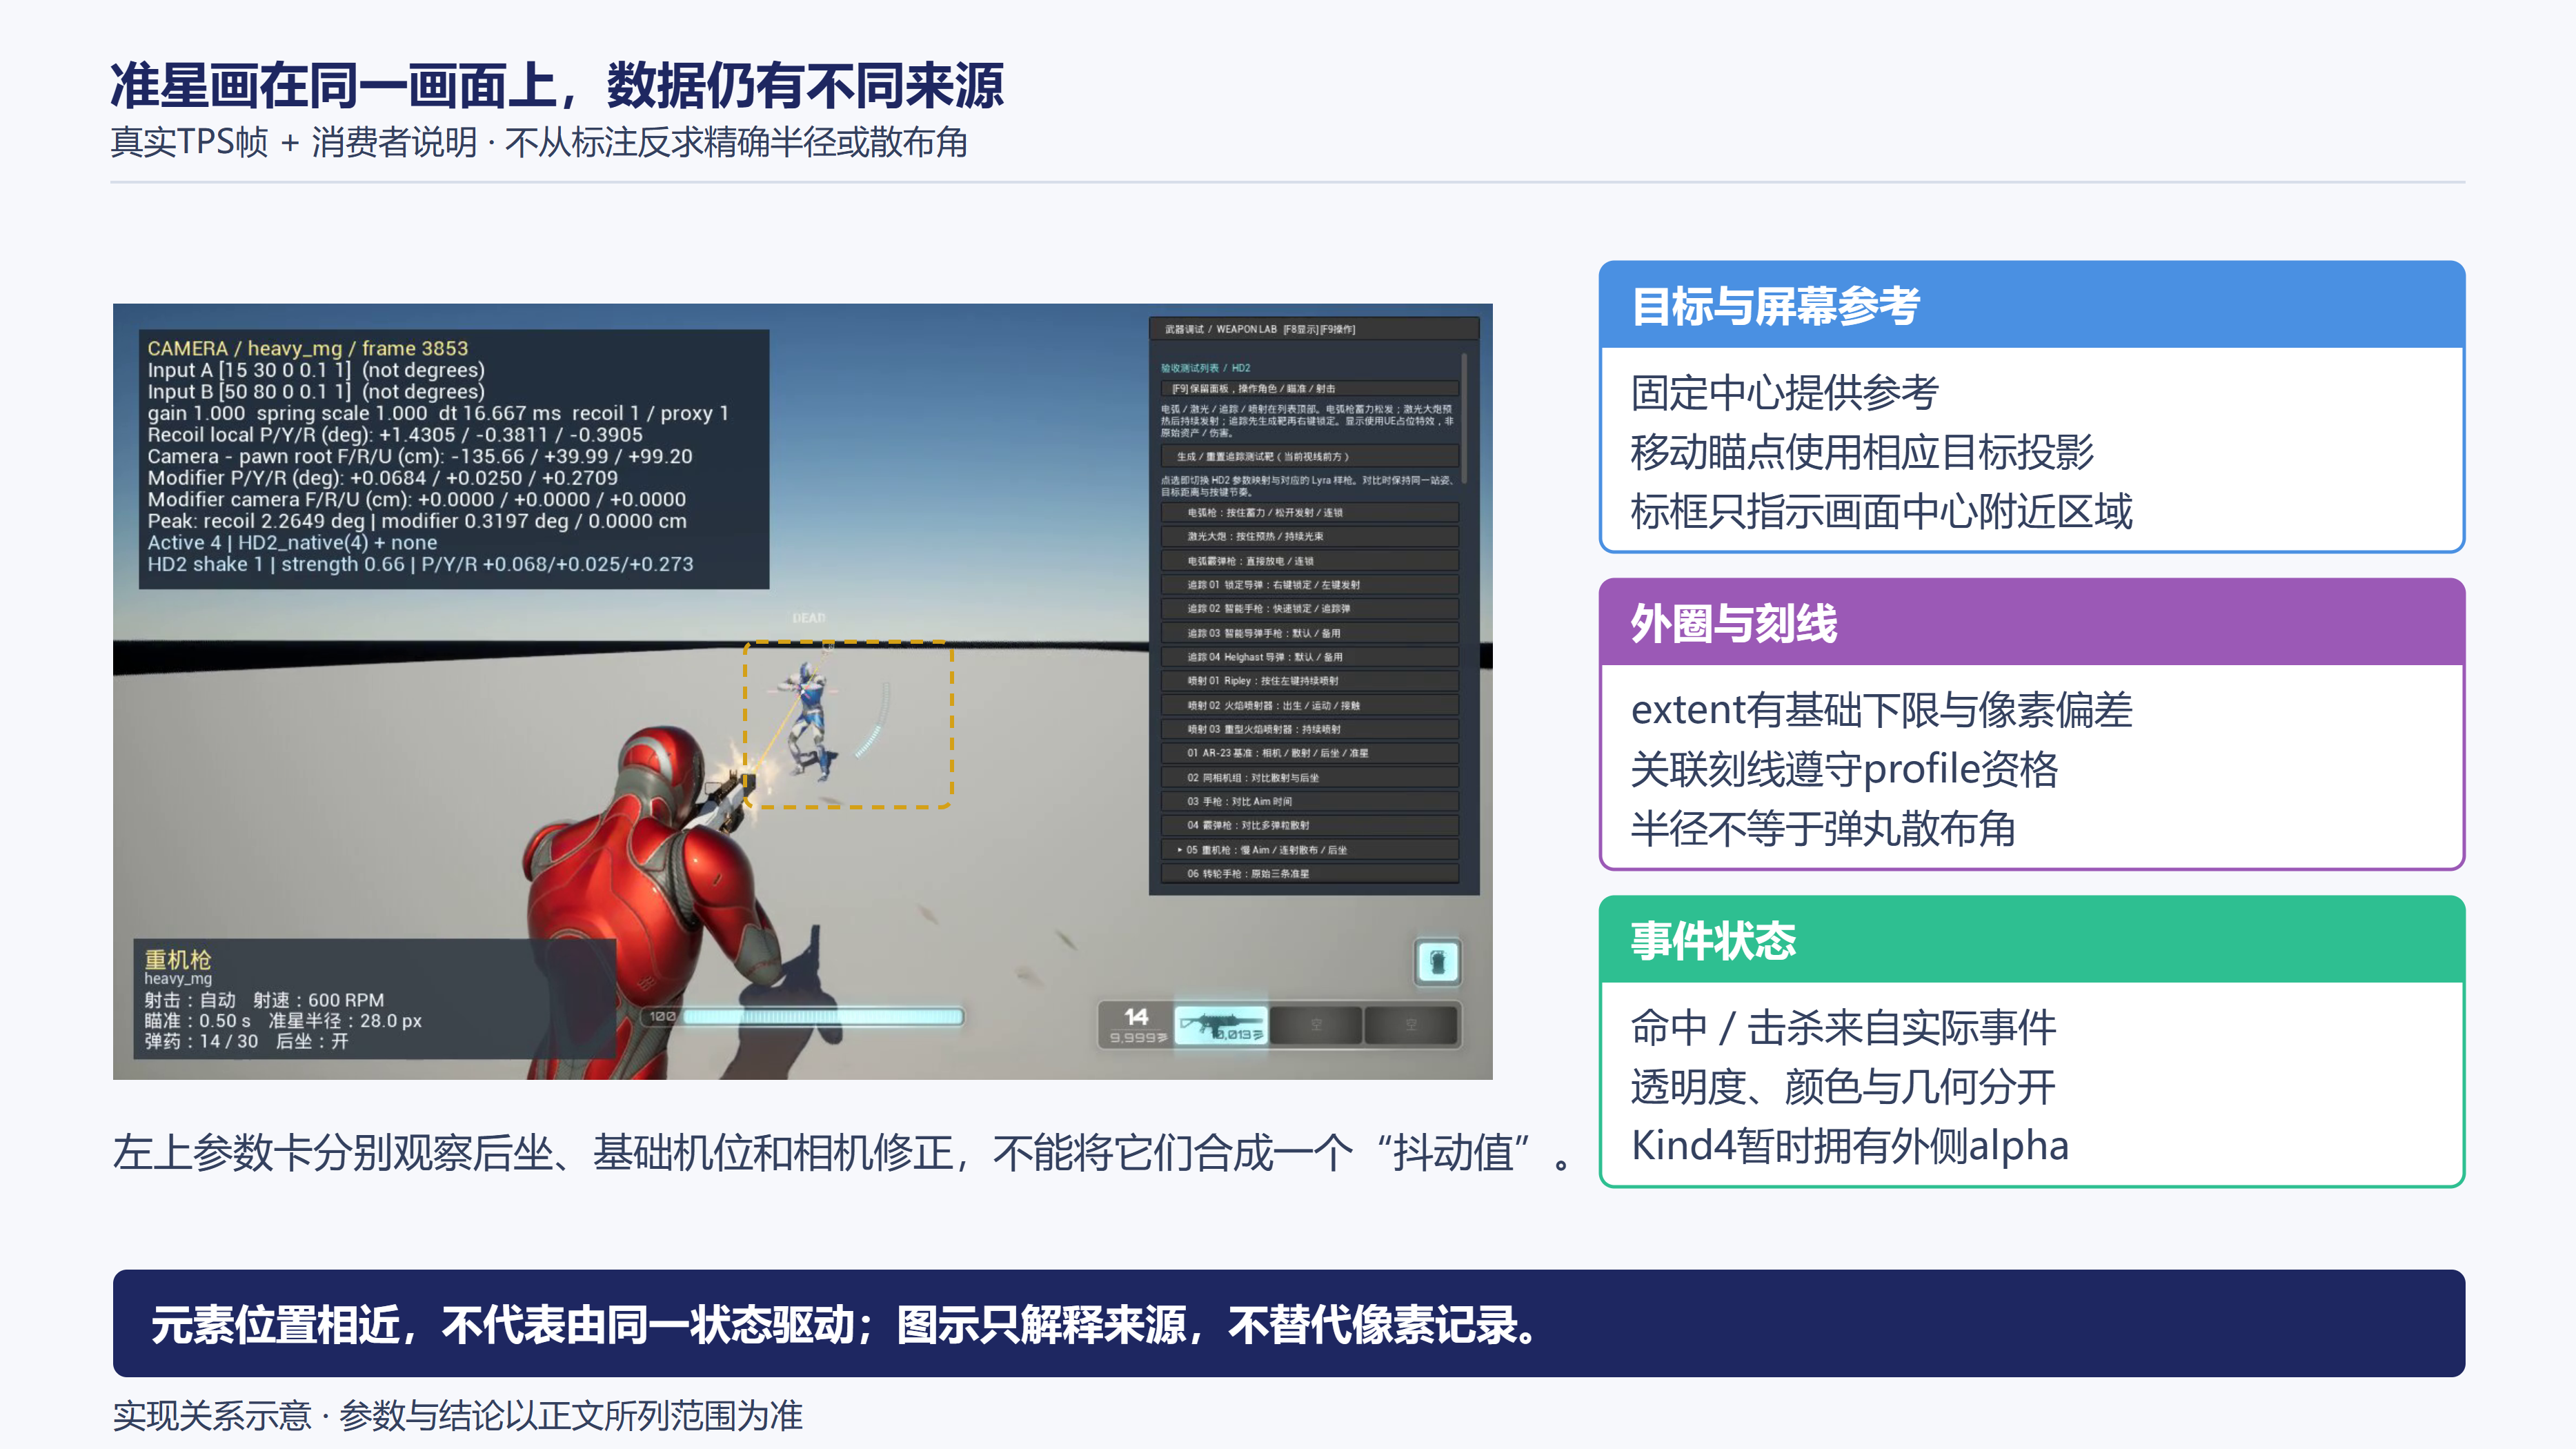Click the 武器调试 / WEAPON LAB panel header
The image size is (2576, 1449).
click(1313, 329)
